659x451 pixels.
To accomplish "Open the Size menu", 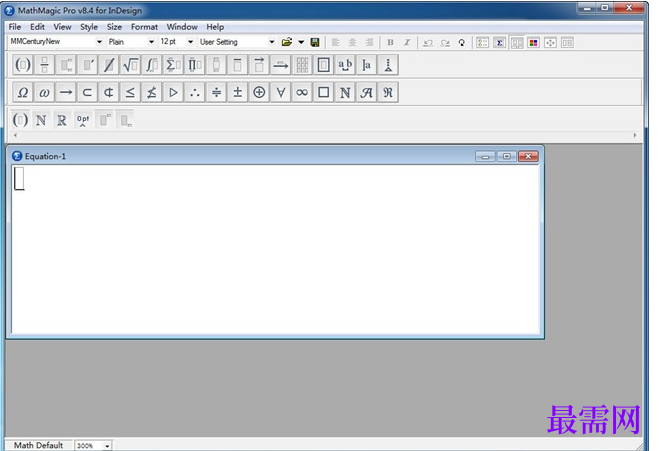I will [x=114, y=27].
